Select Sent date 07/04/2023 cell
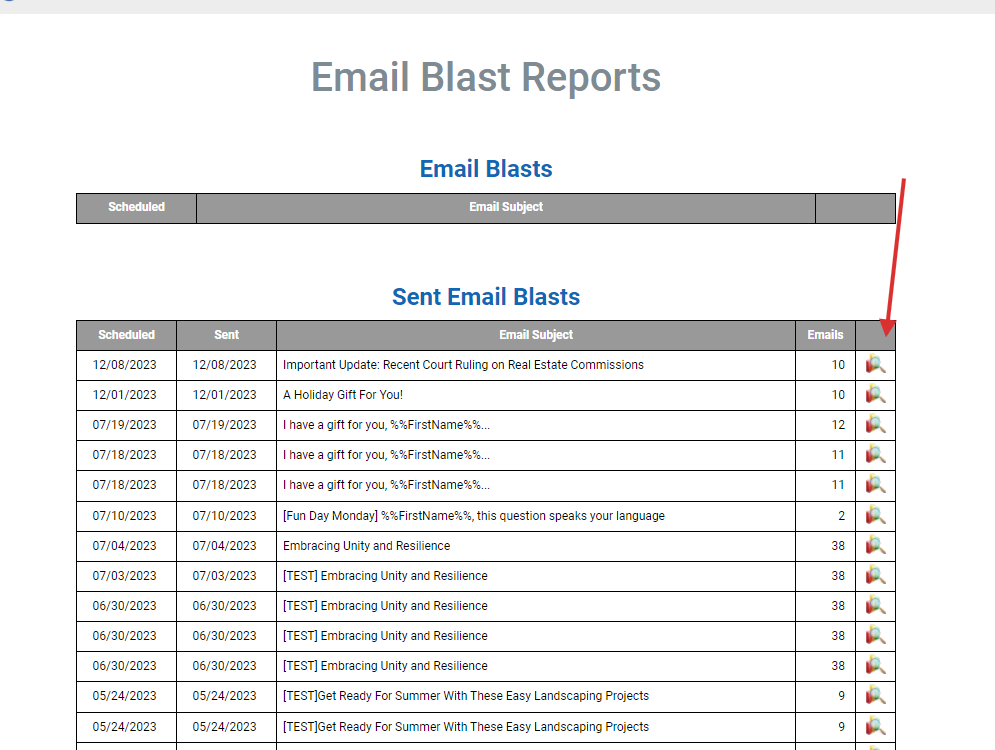The width and height of the screenshot is (995, 750). (225, 546)
